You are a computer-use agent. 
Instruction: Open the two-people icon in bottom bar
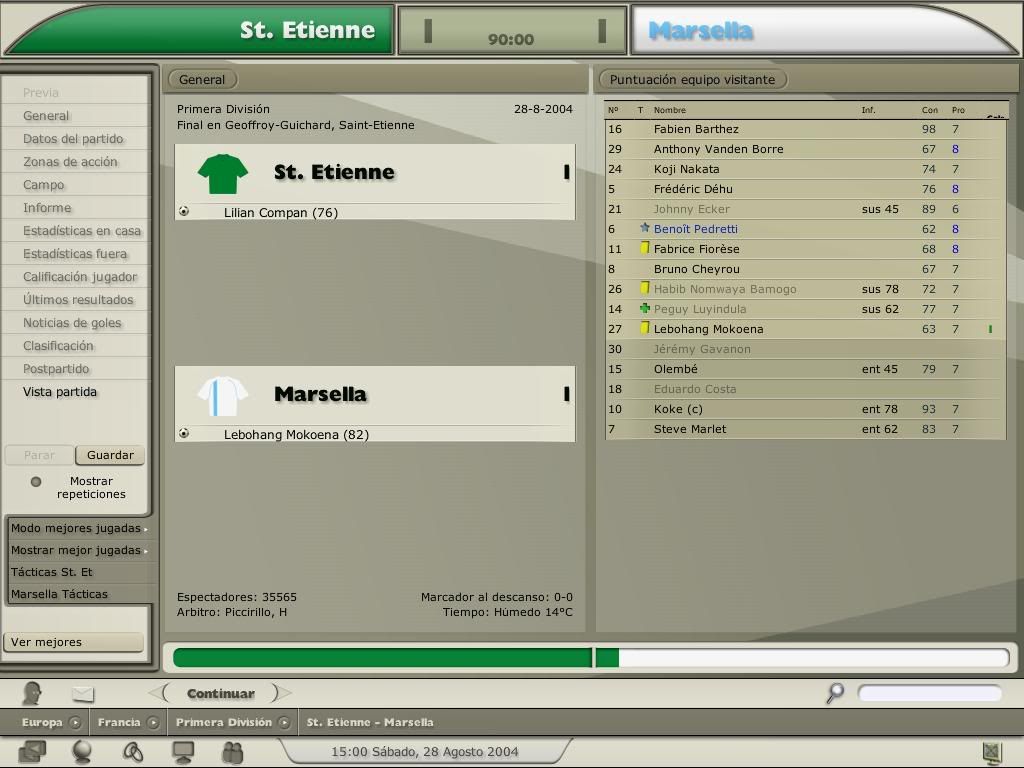click(232, 752)
